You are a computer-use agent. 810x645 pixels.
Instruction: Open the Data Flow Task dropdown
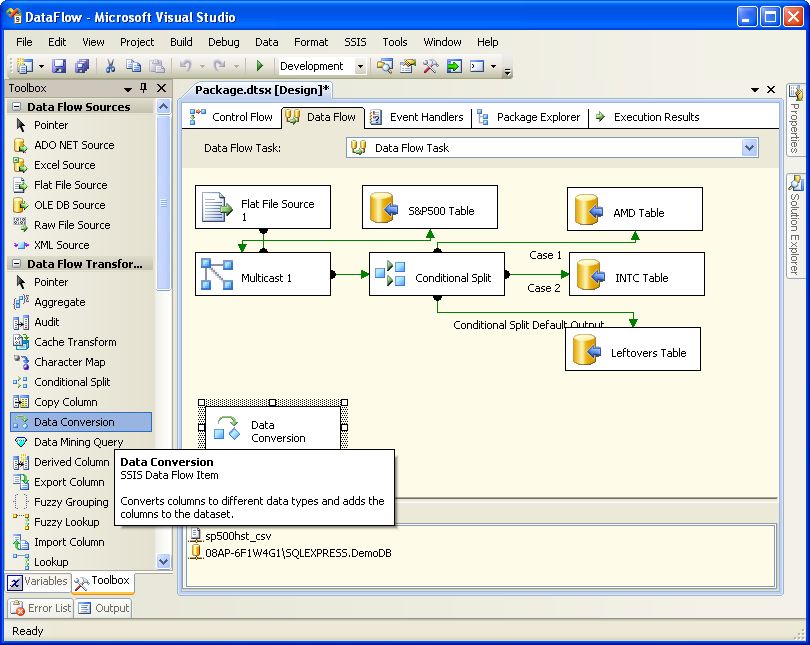click(750, 148)
